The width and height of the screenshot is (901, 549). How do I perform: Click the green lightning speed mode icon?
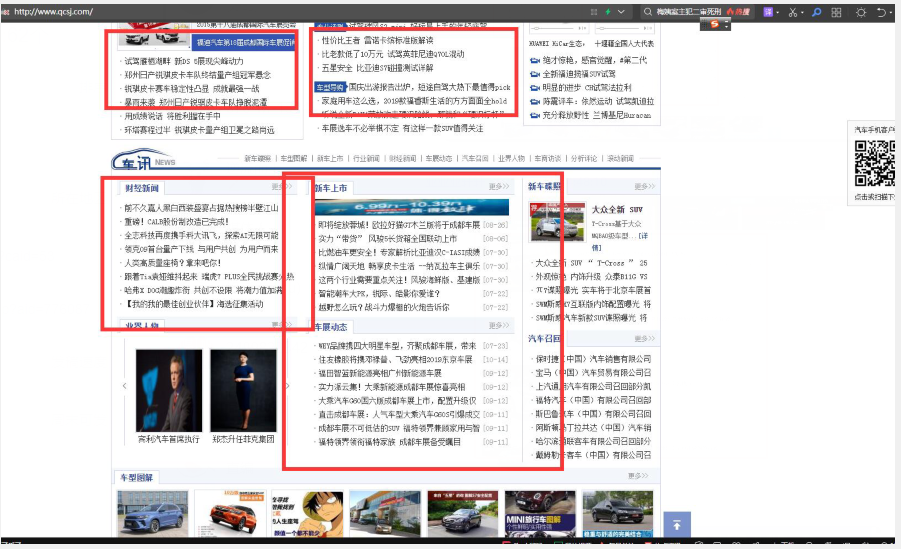[608, 11]
